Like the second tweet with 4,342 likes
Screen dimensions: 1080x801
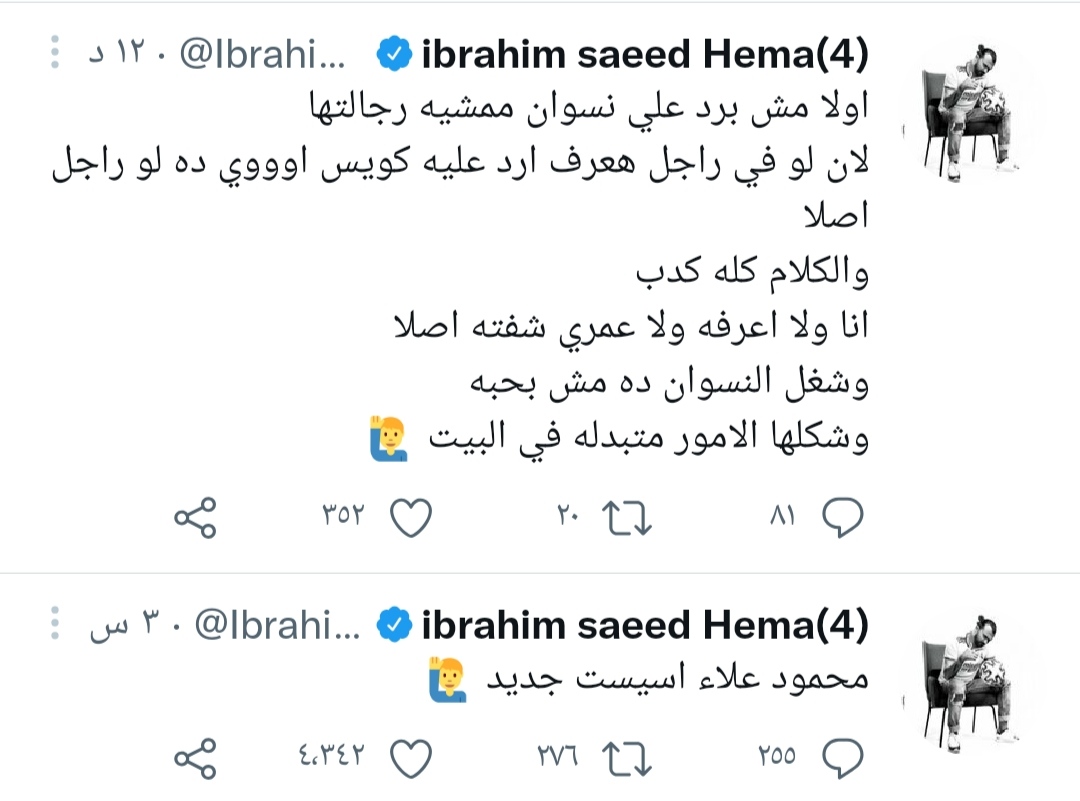pos(410,758)
